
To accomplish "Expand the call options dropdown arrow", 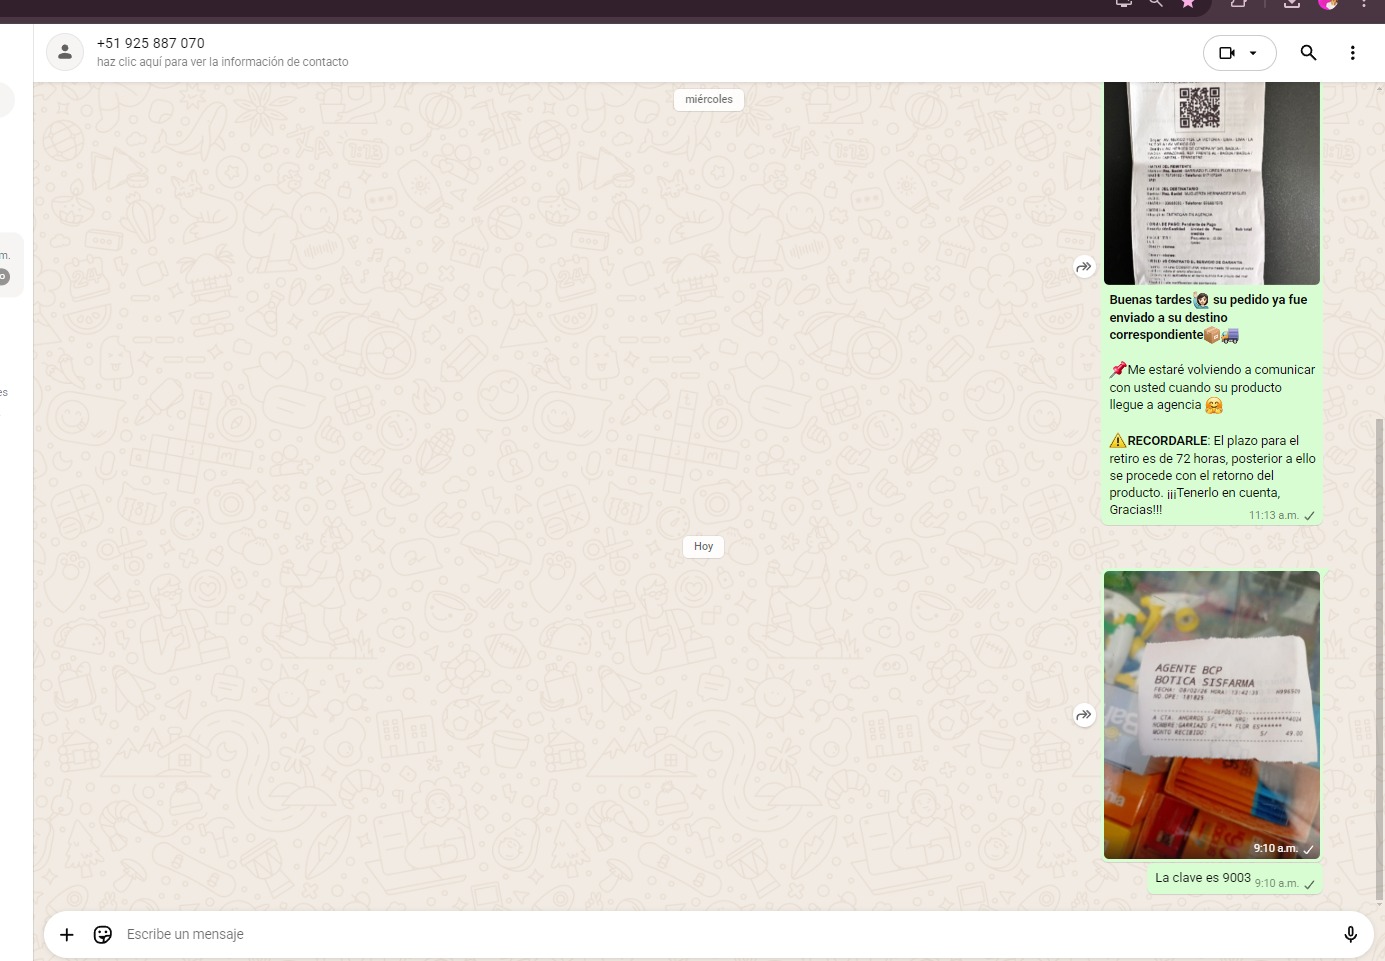I will [1254, 53].
